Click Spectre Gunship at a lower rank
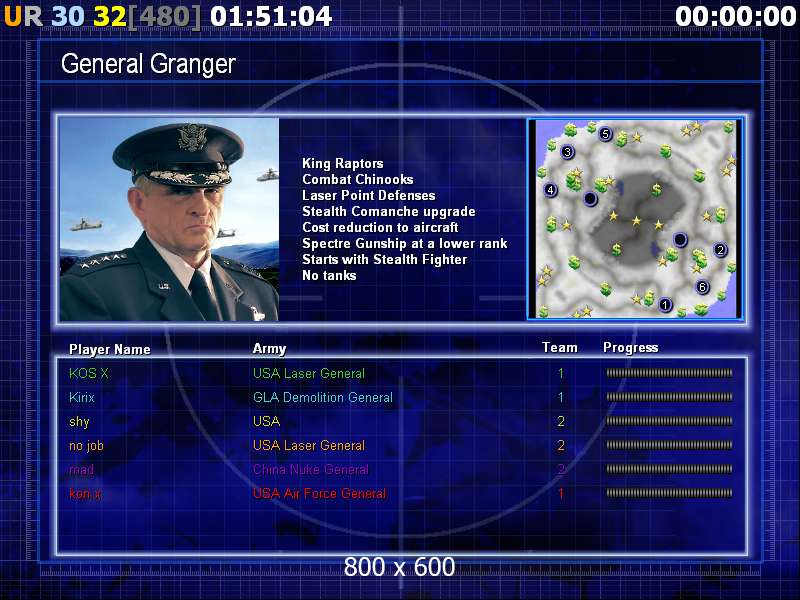800x600 pixels. pos(405,243)
